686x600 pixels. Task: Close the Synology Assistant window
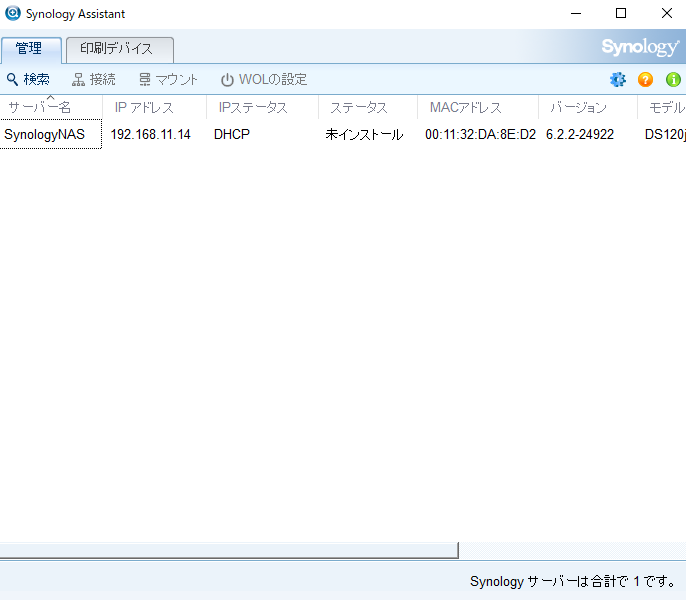[667, 14]
